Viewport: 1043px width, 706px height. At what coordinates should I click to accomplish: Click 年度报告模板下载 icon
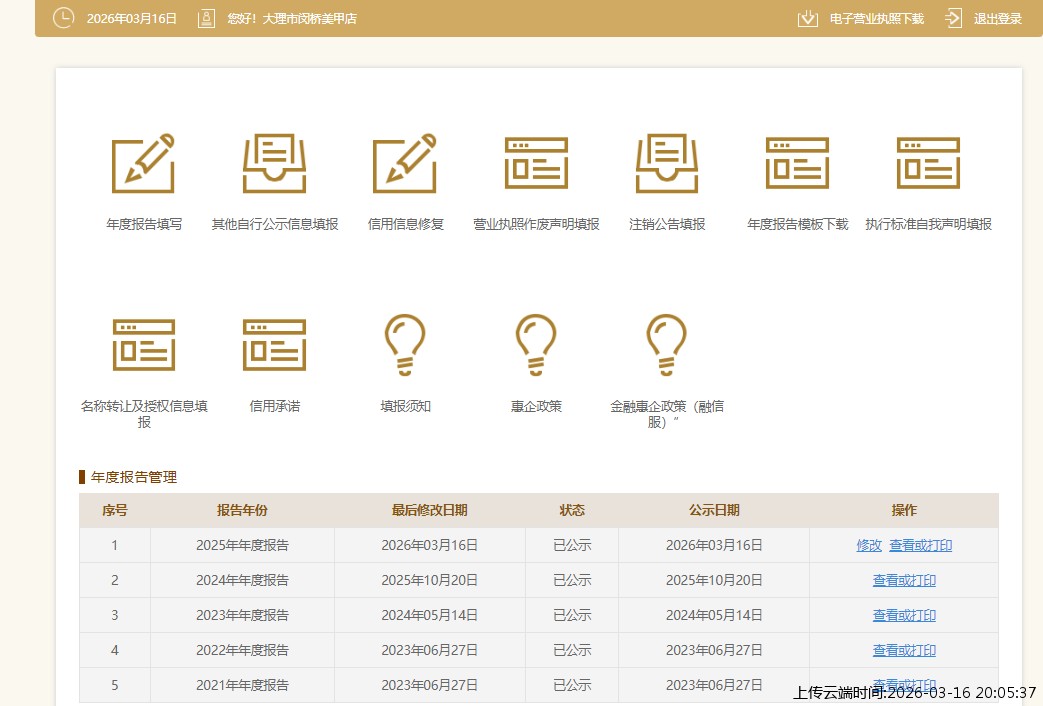(797, 163)
